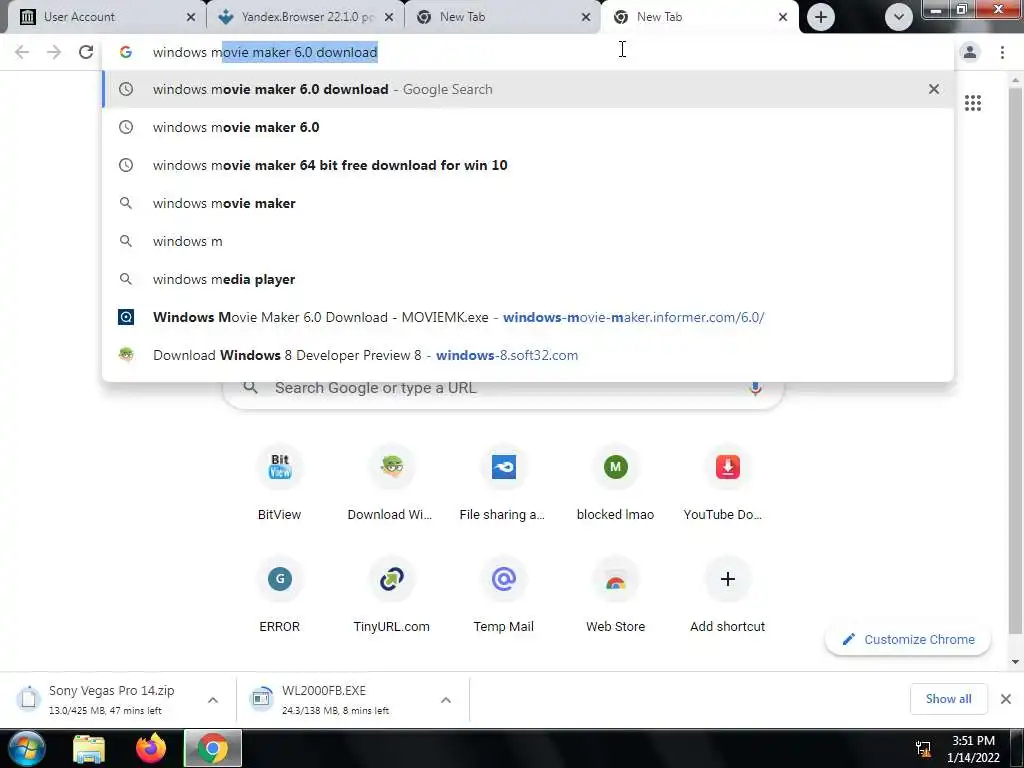Open the Download Wi... shortcut
The height and width of the screenshot is (768, 1024).
[391, 483]
